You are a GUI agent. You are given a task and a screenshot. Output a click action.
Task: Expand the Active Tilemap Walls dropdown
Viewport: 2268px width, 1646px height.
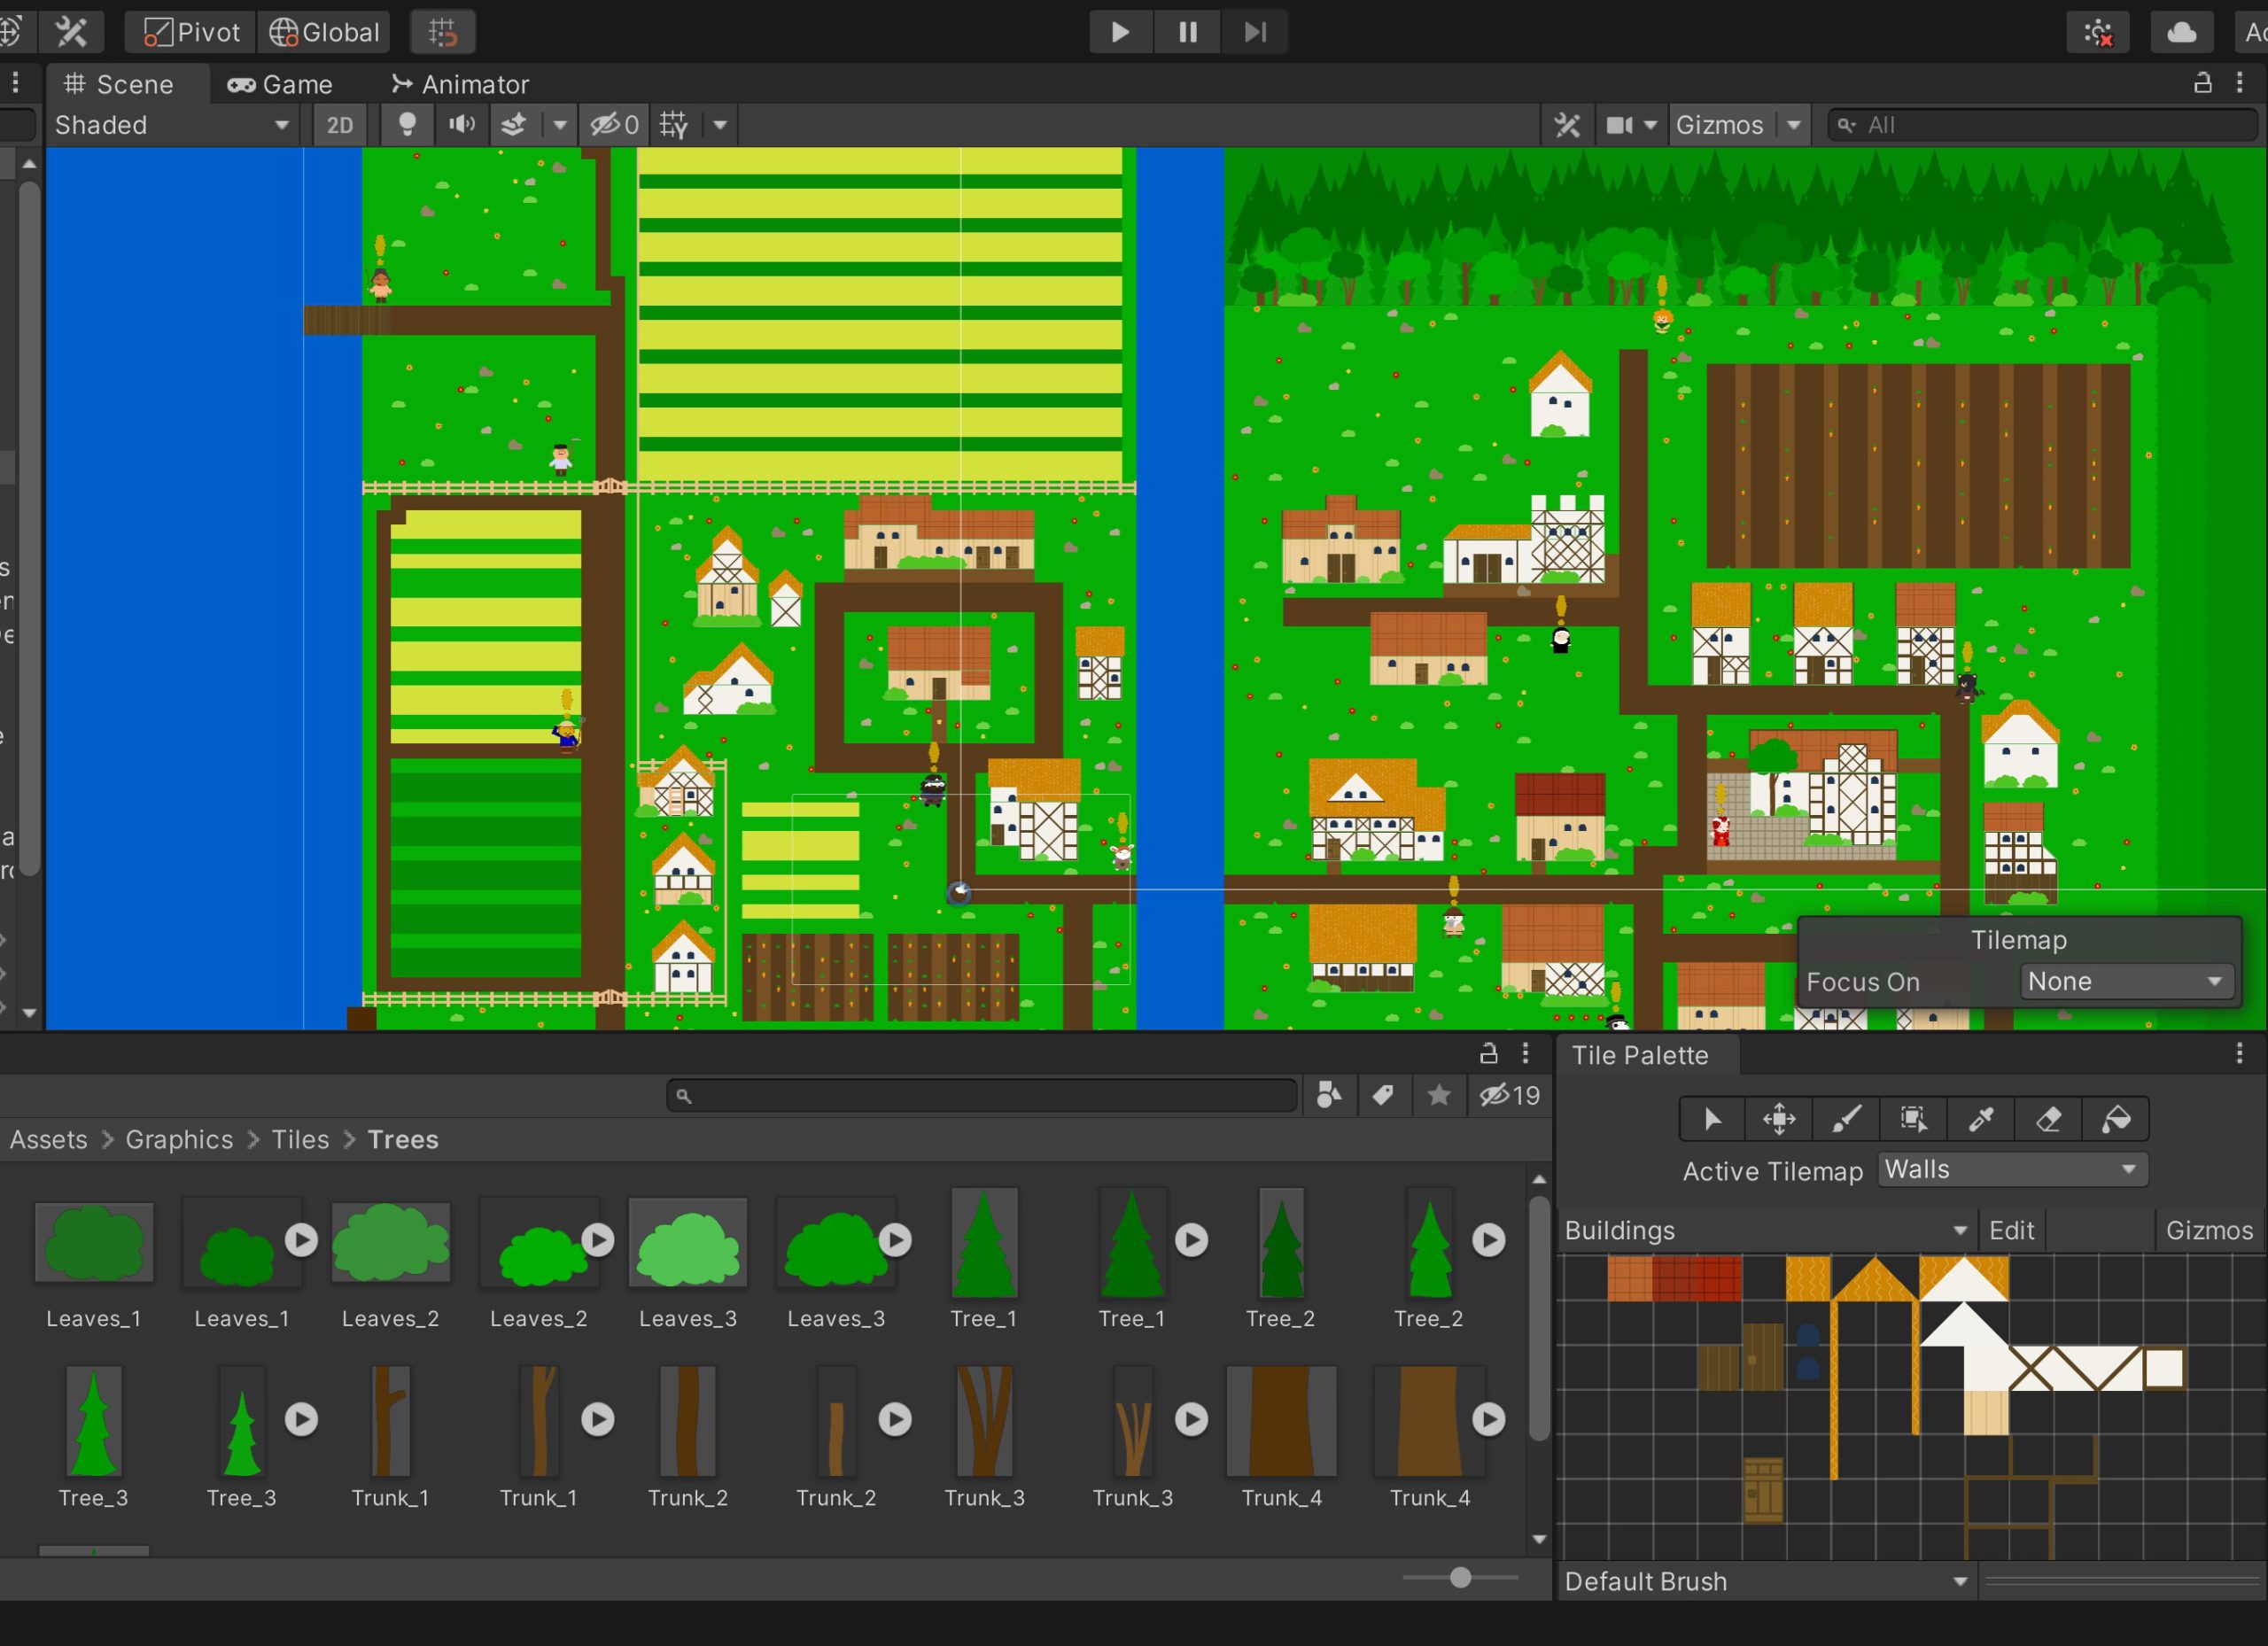pyautogui.click(x=2012, y=1170)
